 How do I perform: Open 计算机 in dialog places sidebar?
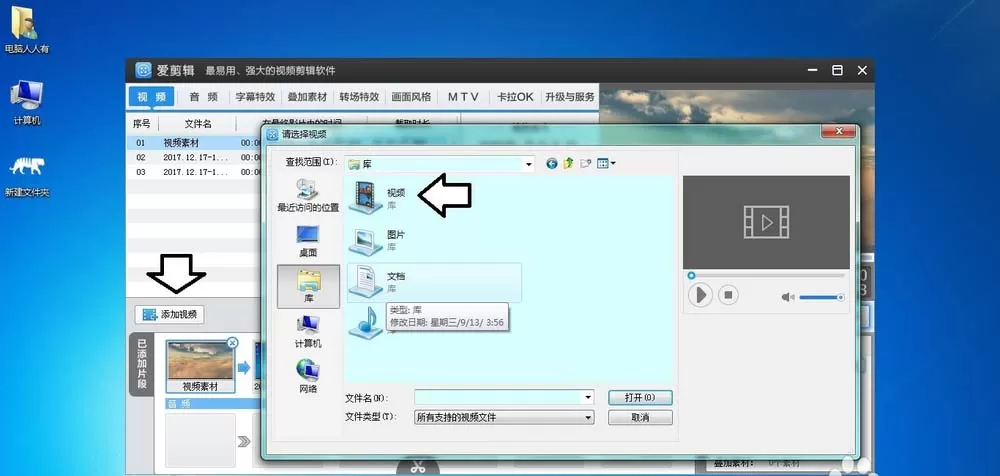(x=308, y=332)
